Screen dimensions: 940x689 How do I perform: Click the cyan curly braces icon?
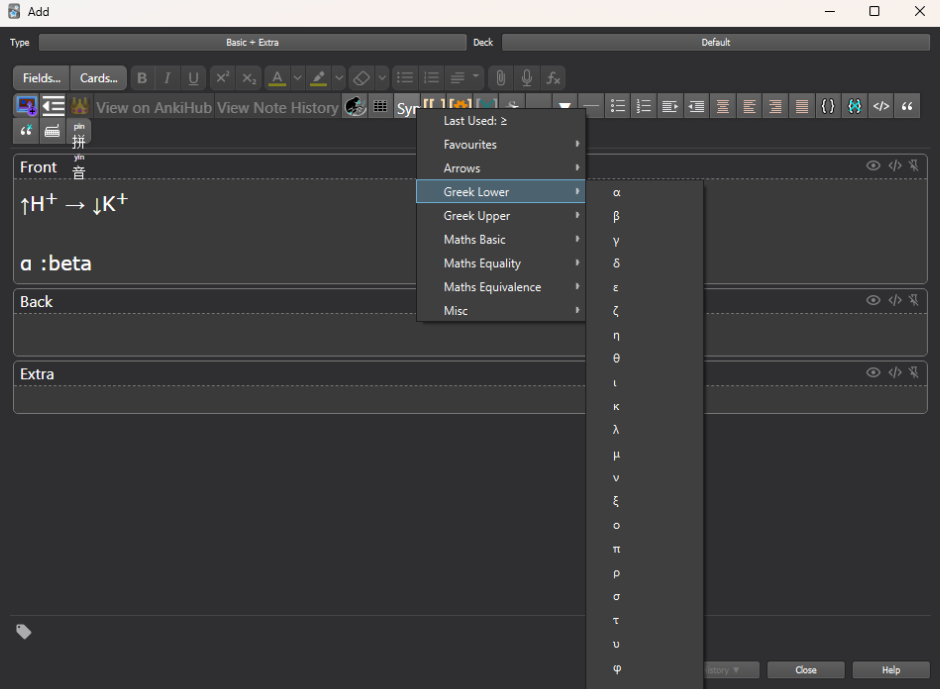[x=854, y=106]
